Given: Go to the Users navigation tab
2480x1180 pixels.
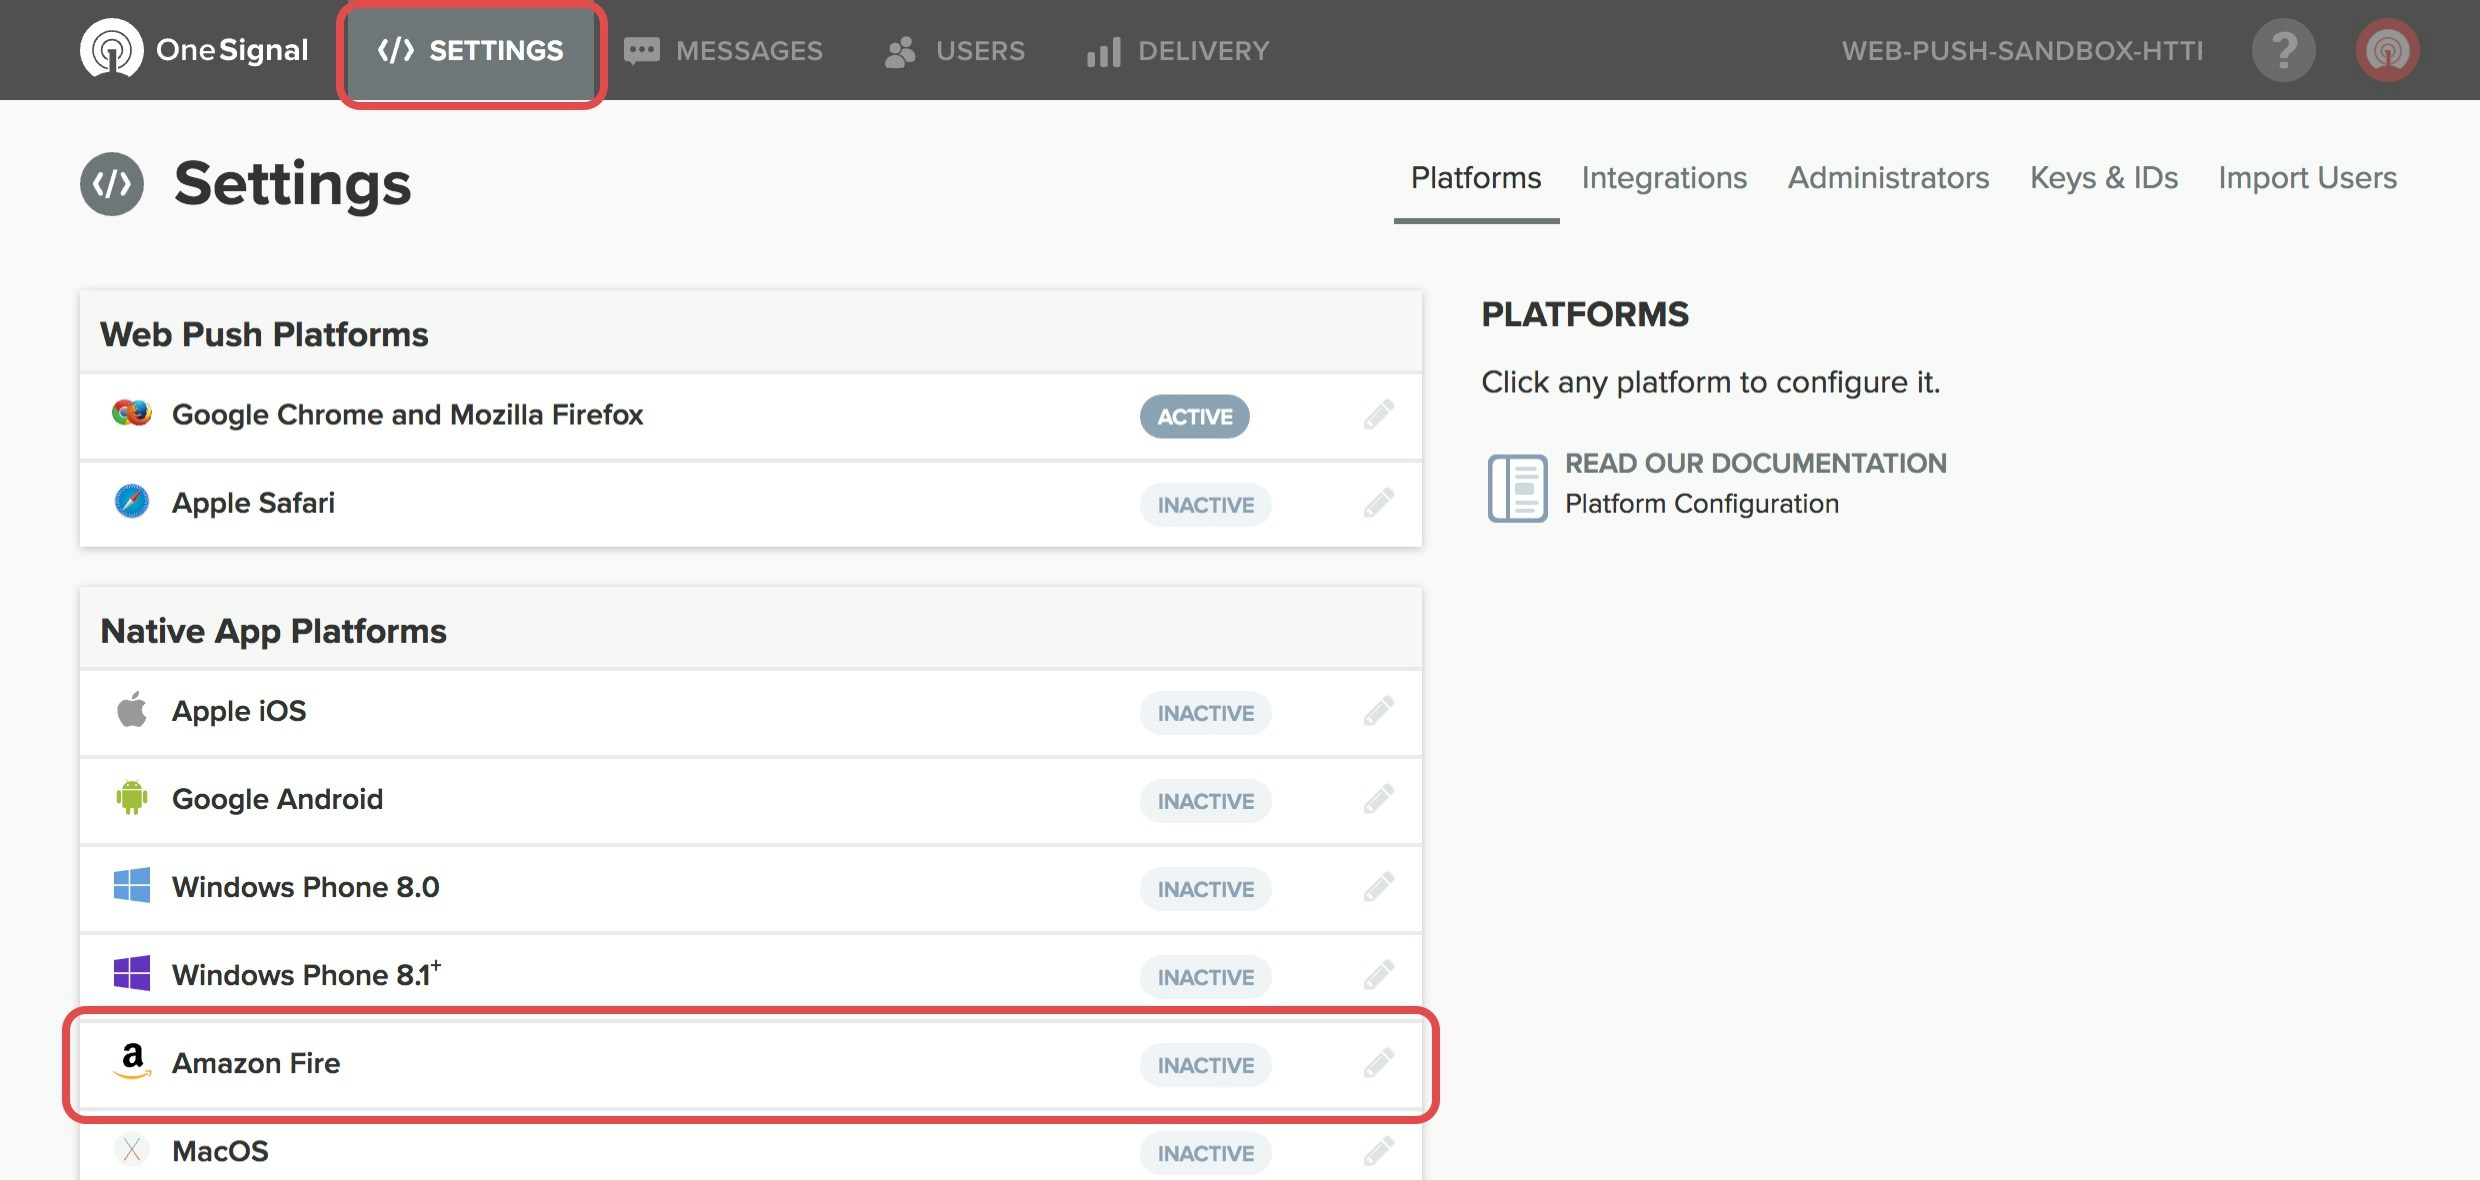Looking at the screenshot, I should click(955, 51).
